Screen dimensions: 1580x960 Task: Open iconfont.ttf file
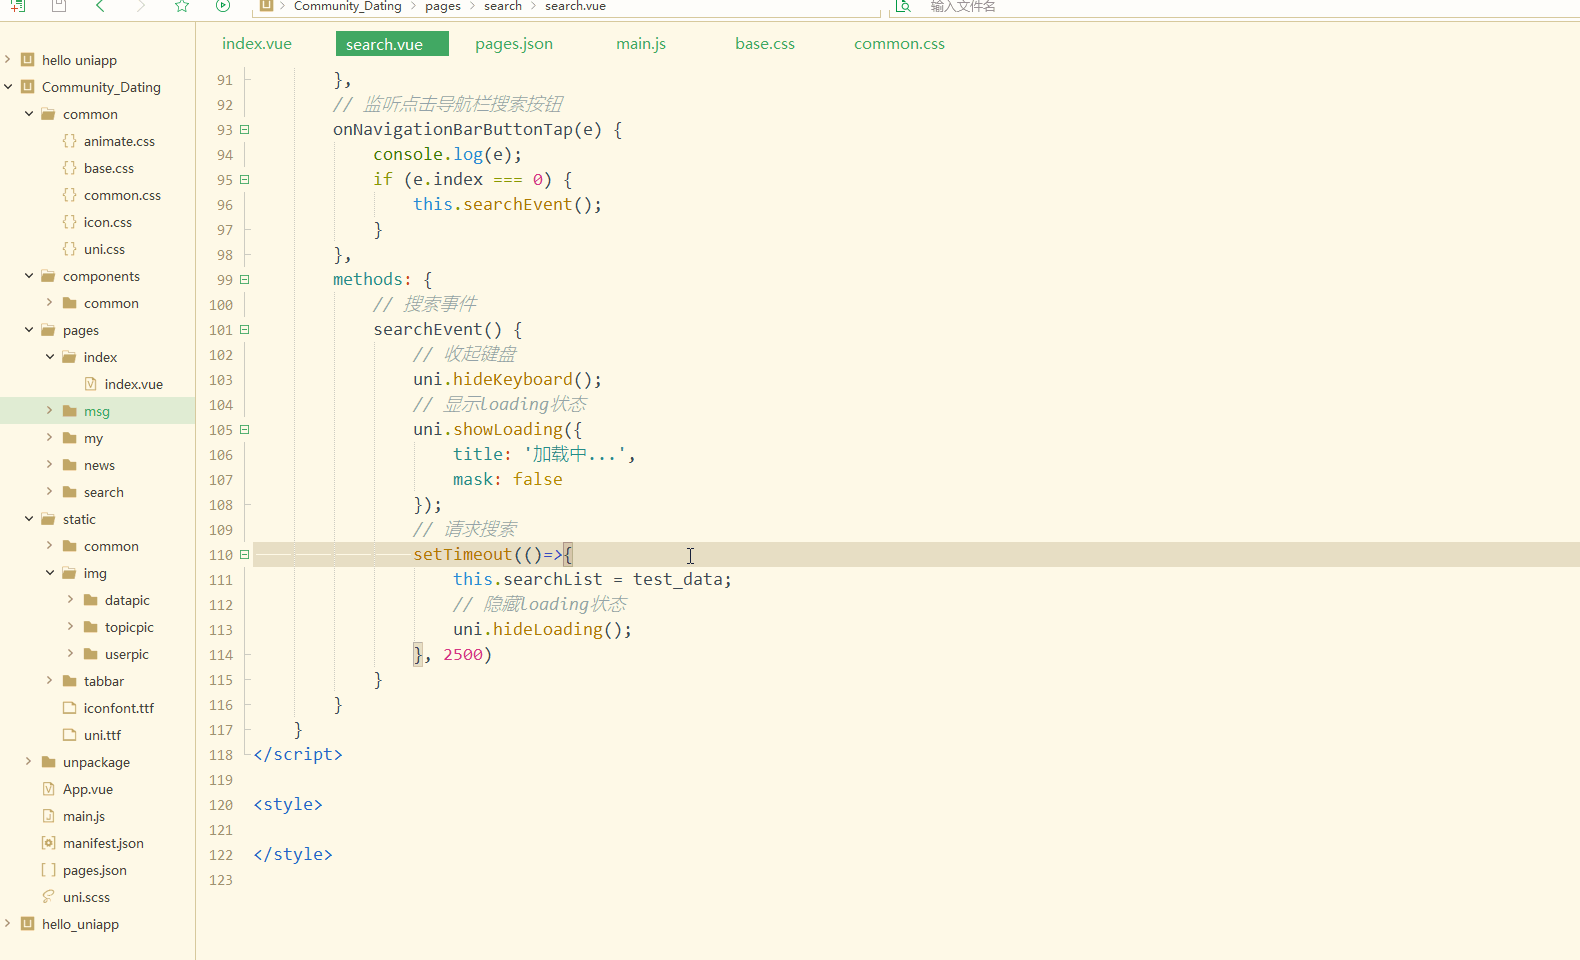pyautogui.click(x=119, y=708)
